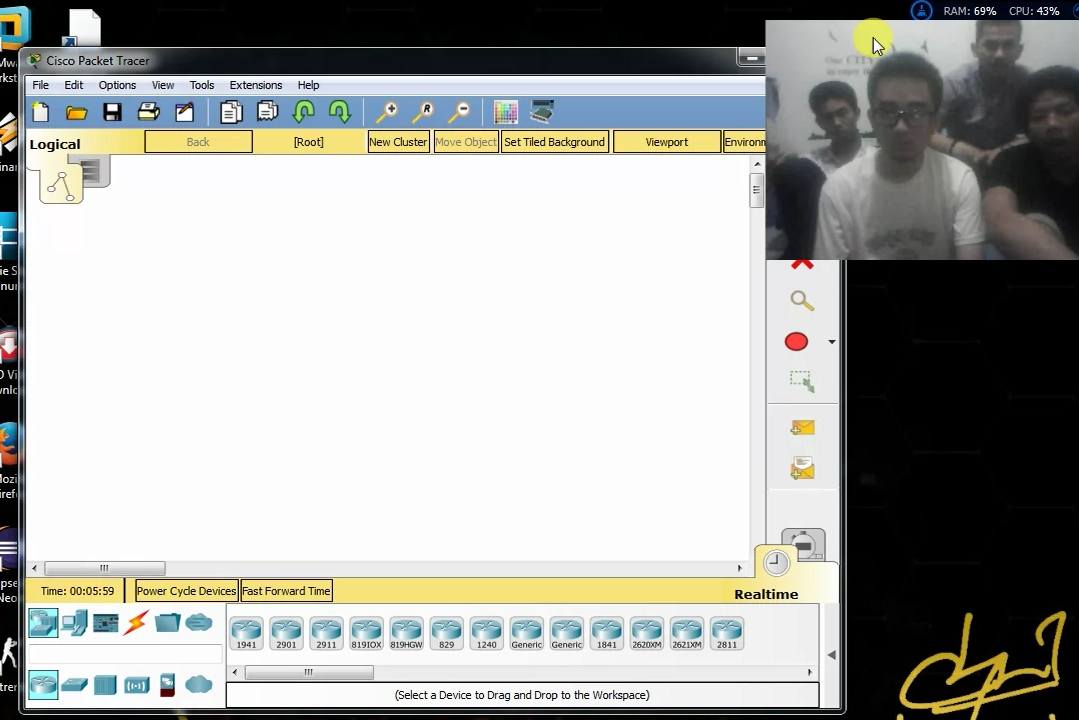This screenshot has height=720, width=1079.
Task: Undo with the left green arrow icon
Action: (x=303, y=112)
